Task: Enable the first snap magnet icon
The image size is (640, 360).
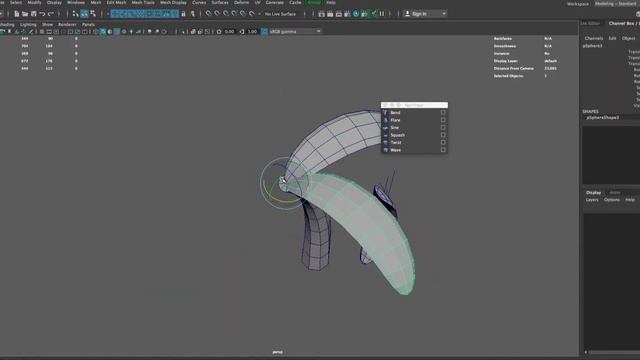Action: click(x=208, y=14)
